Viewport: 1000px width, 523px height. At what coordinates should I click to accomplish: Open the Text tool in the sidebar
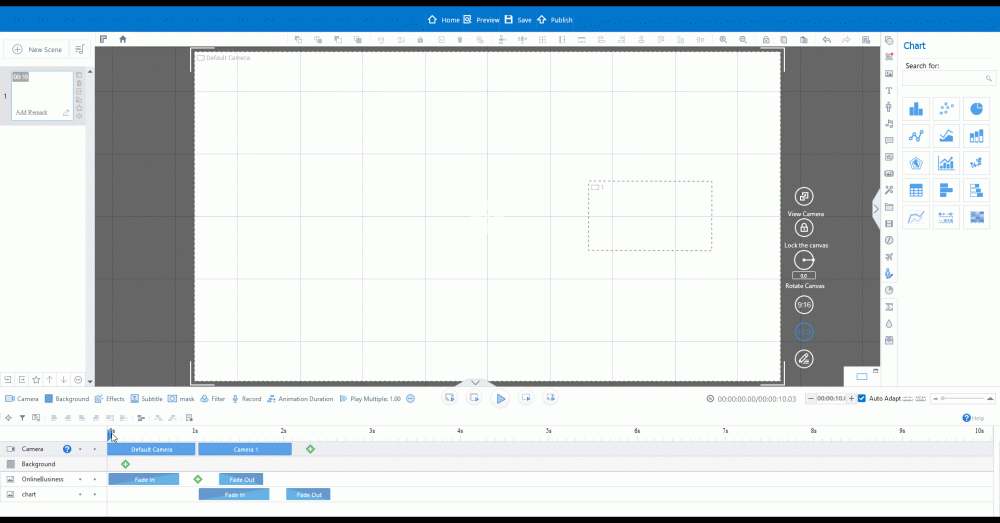(889, 90)
